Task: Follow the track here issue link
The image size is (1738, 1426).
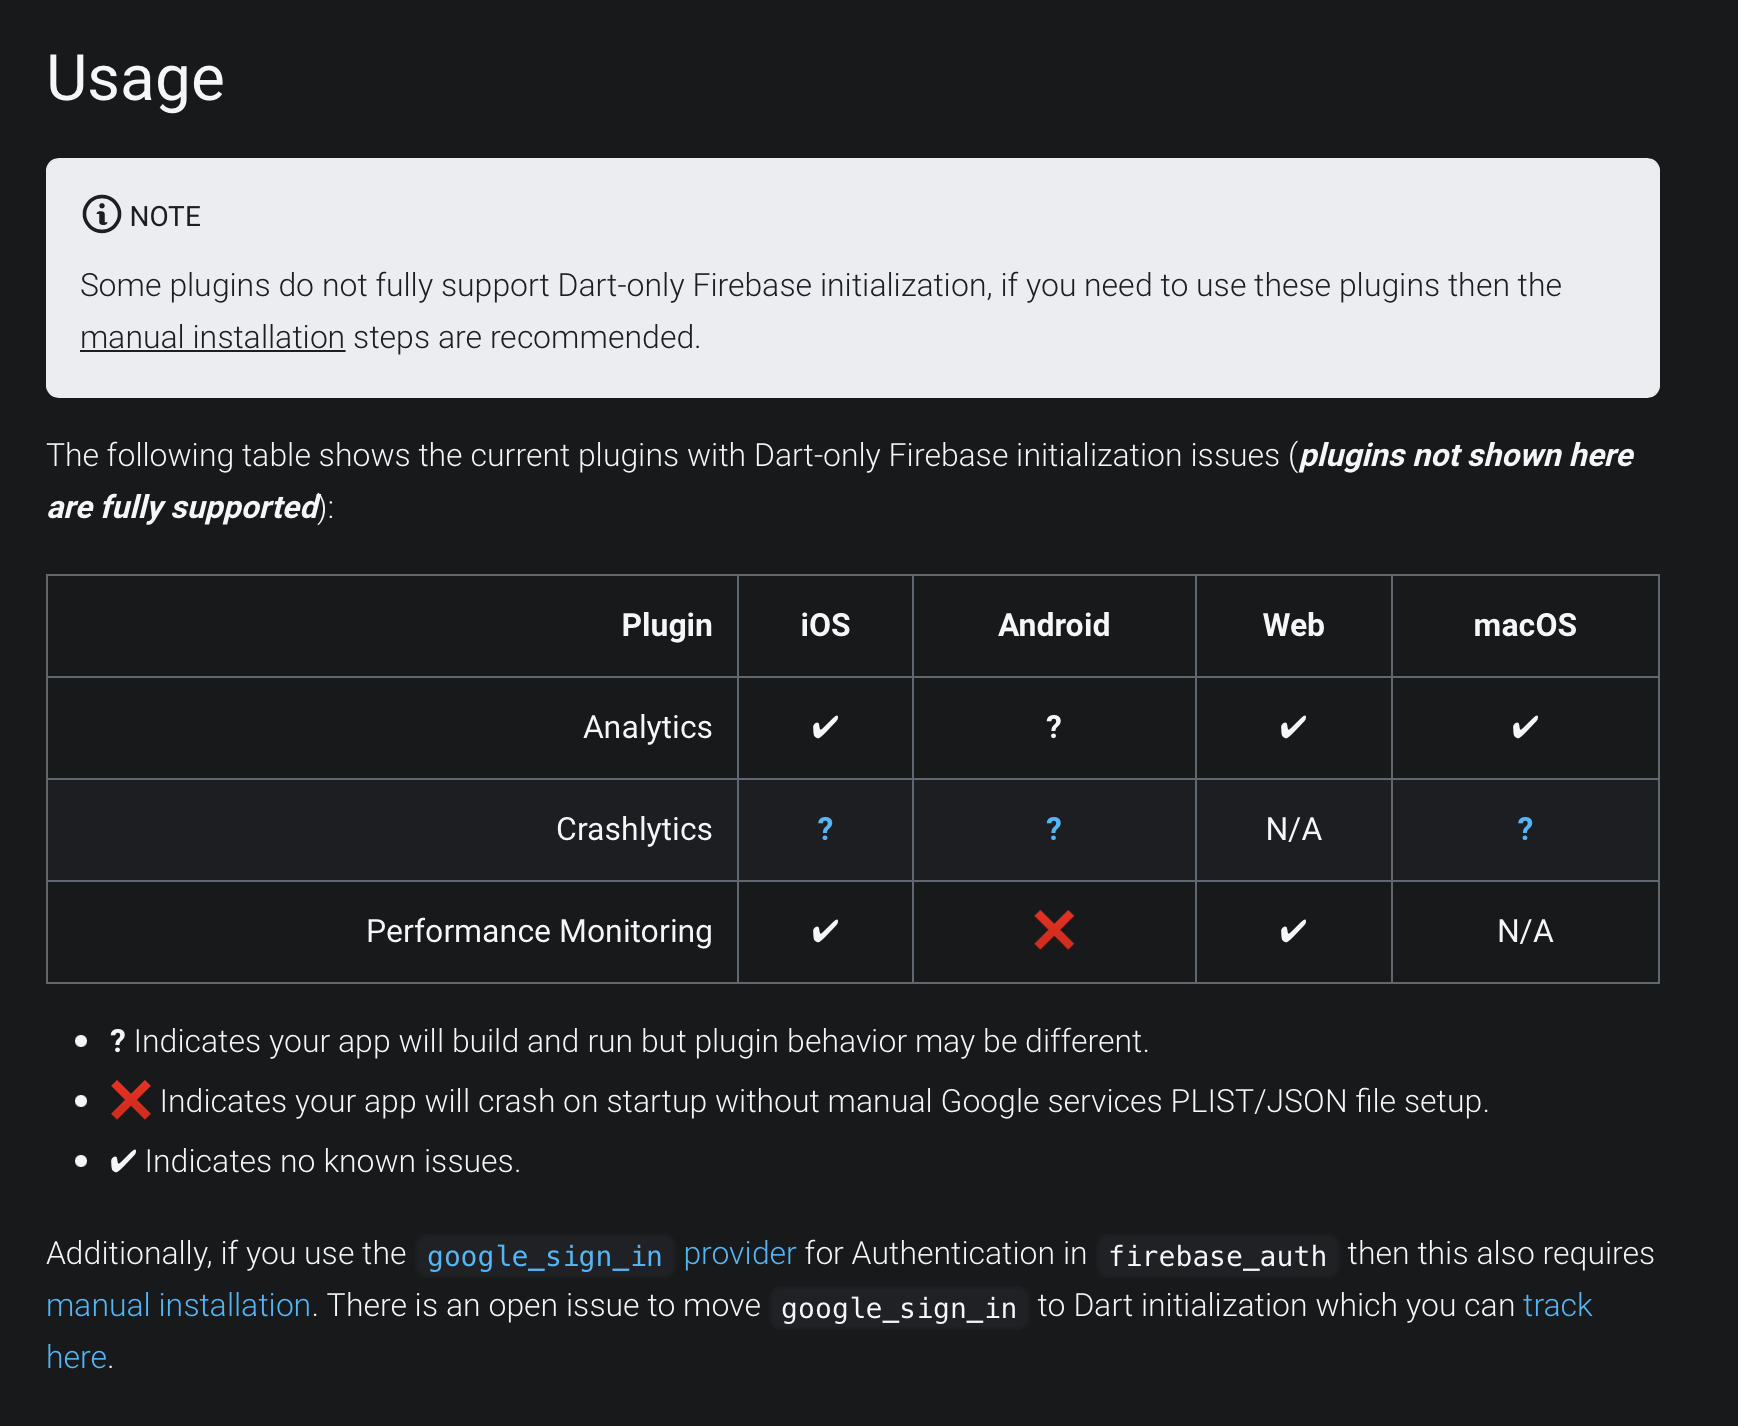Action: tap(1557, 1306)
